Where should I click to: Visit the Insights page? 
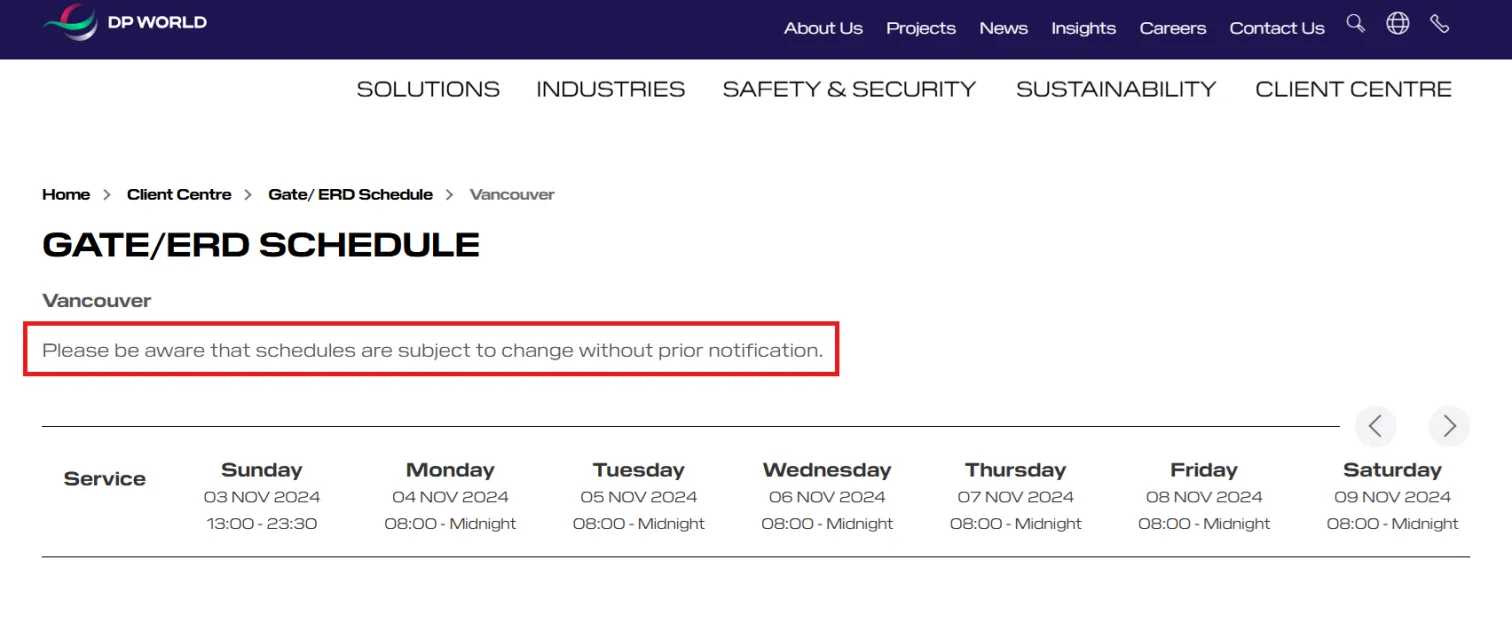pyautogui.click(x=1083, y=28)
